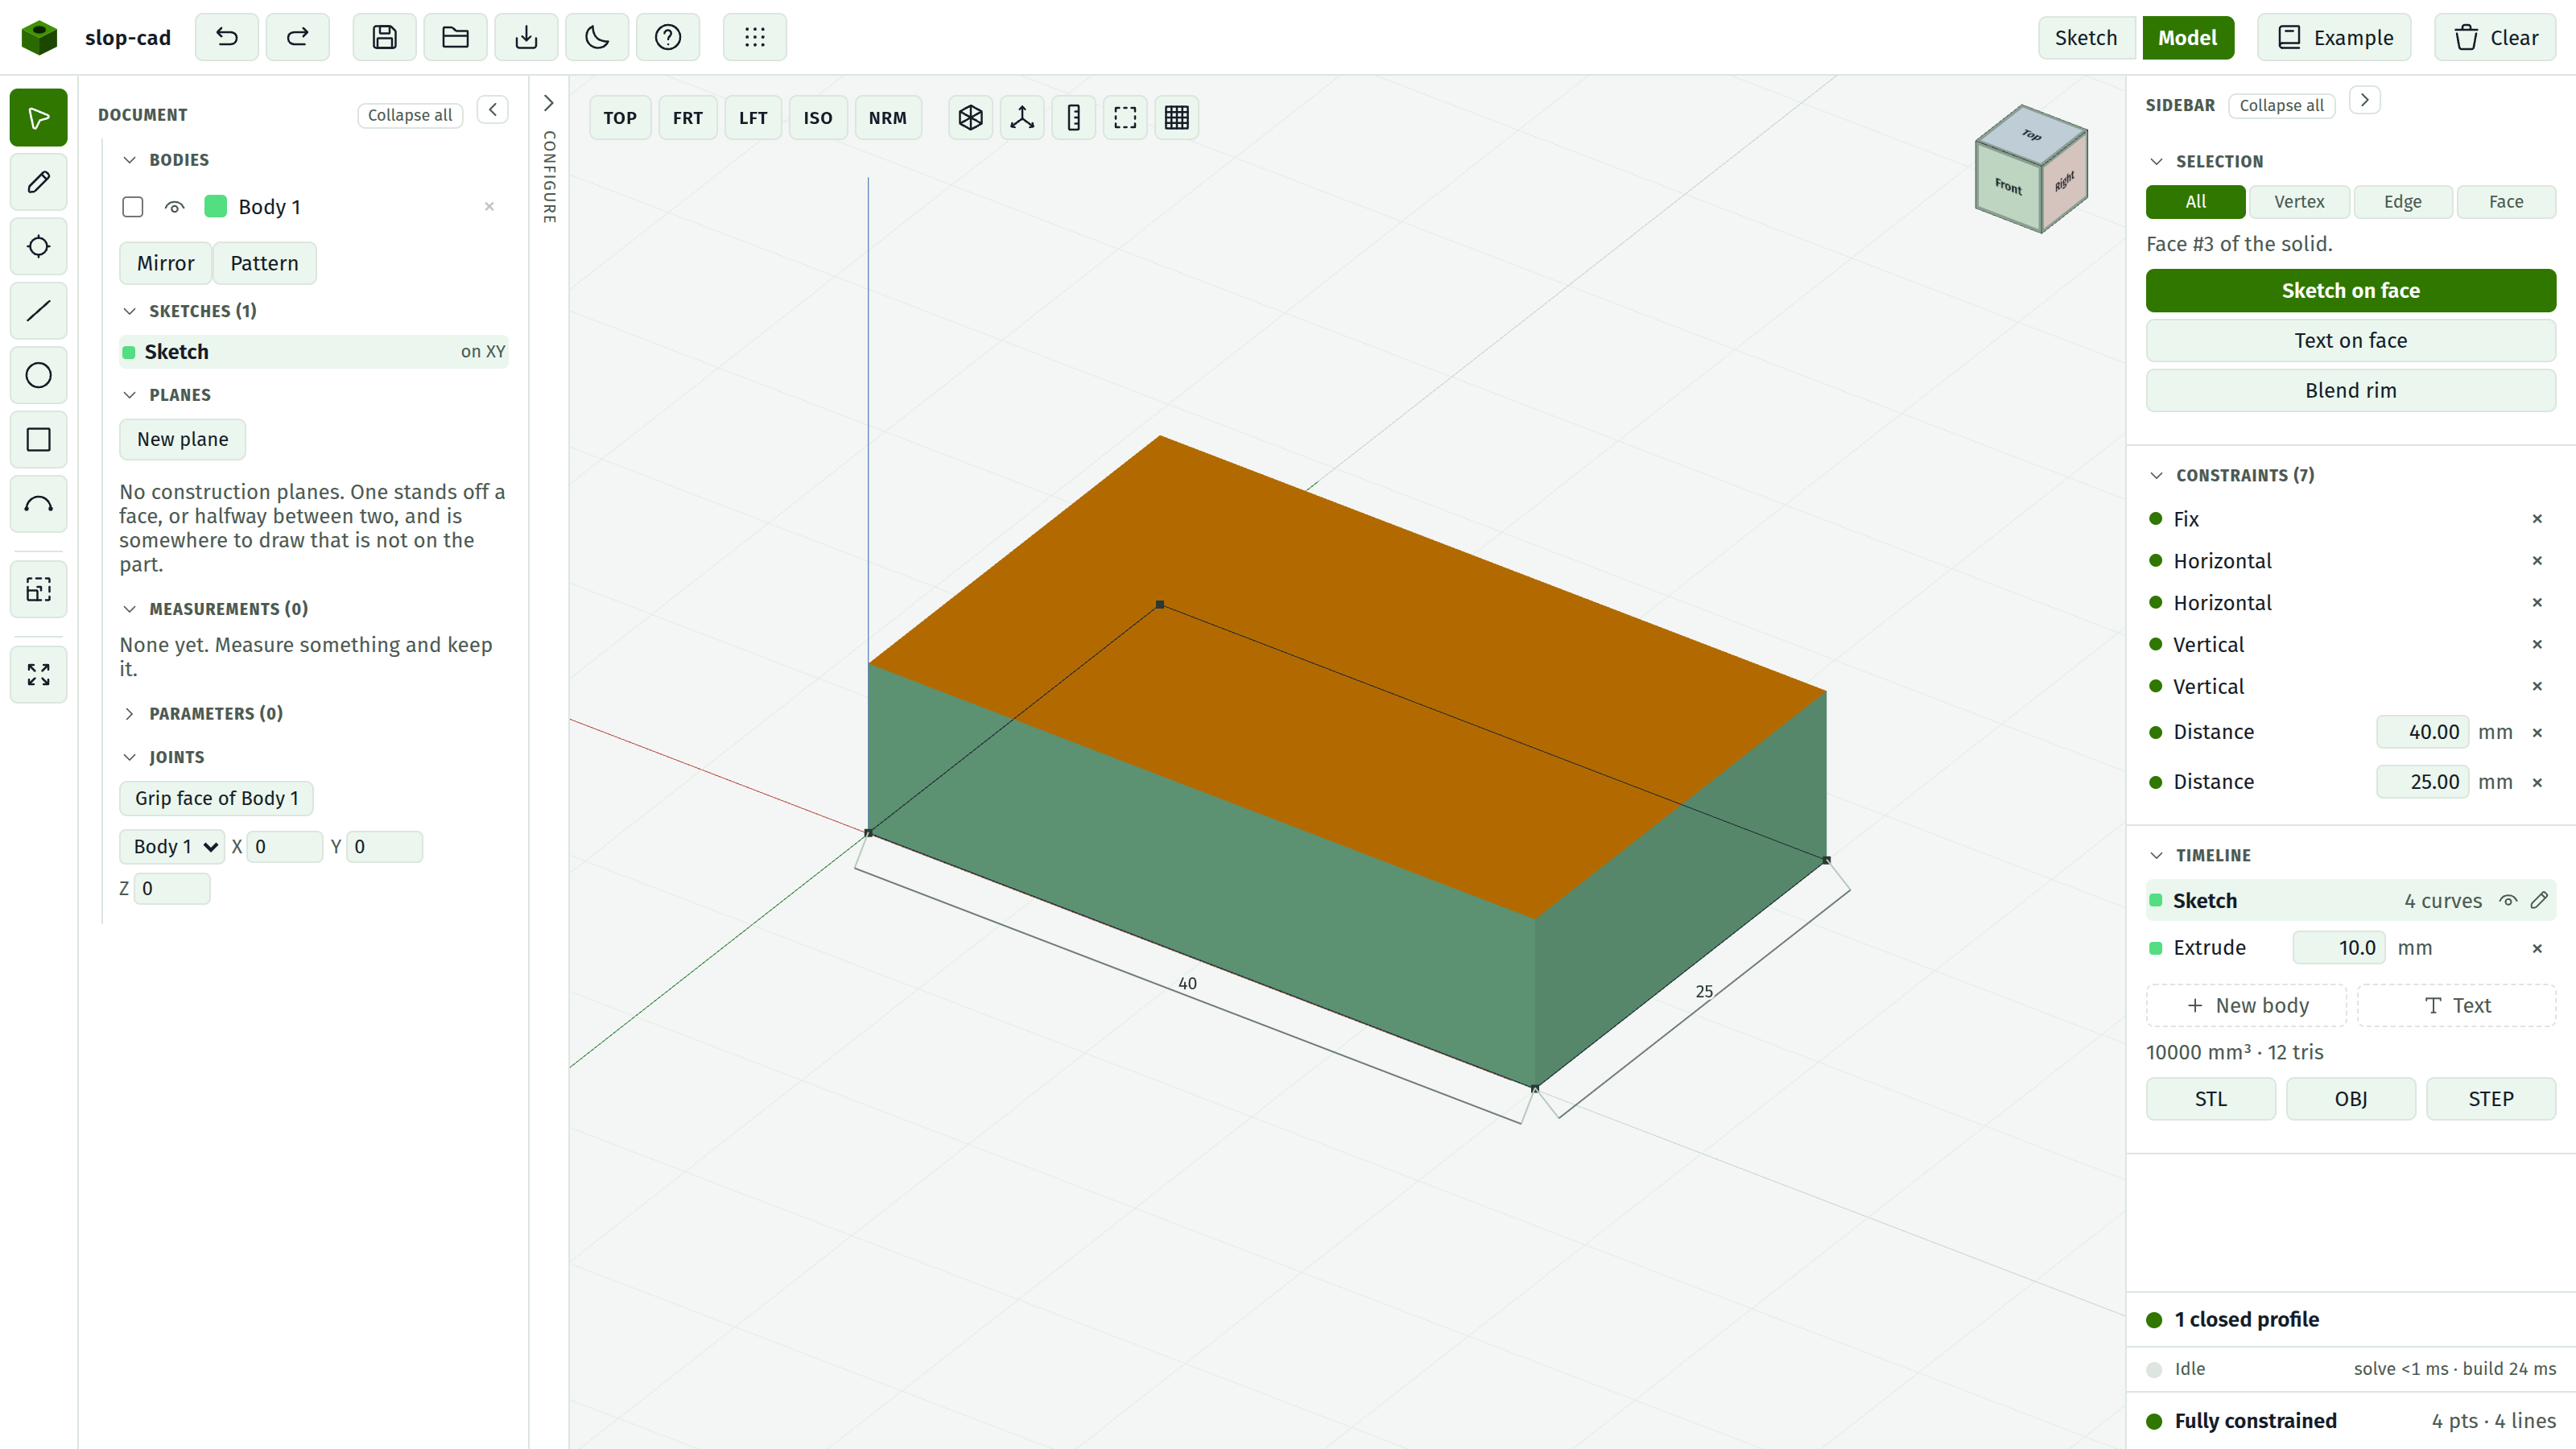Screen dimensions: 2576x1449
Task: Switch to Model mode tab
Action: (2188, 37)
